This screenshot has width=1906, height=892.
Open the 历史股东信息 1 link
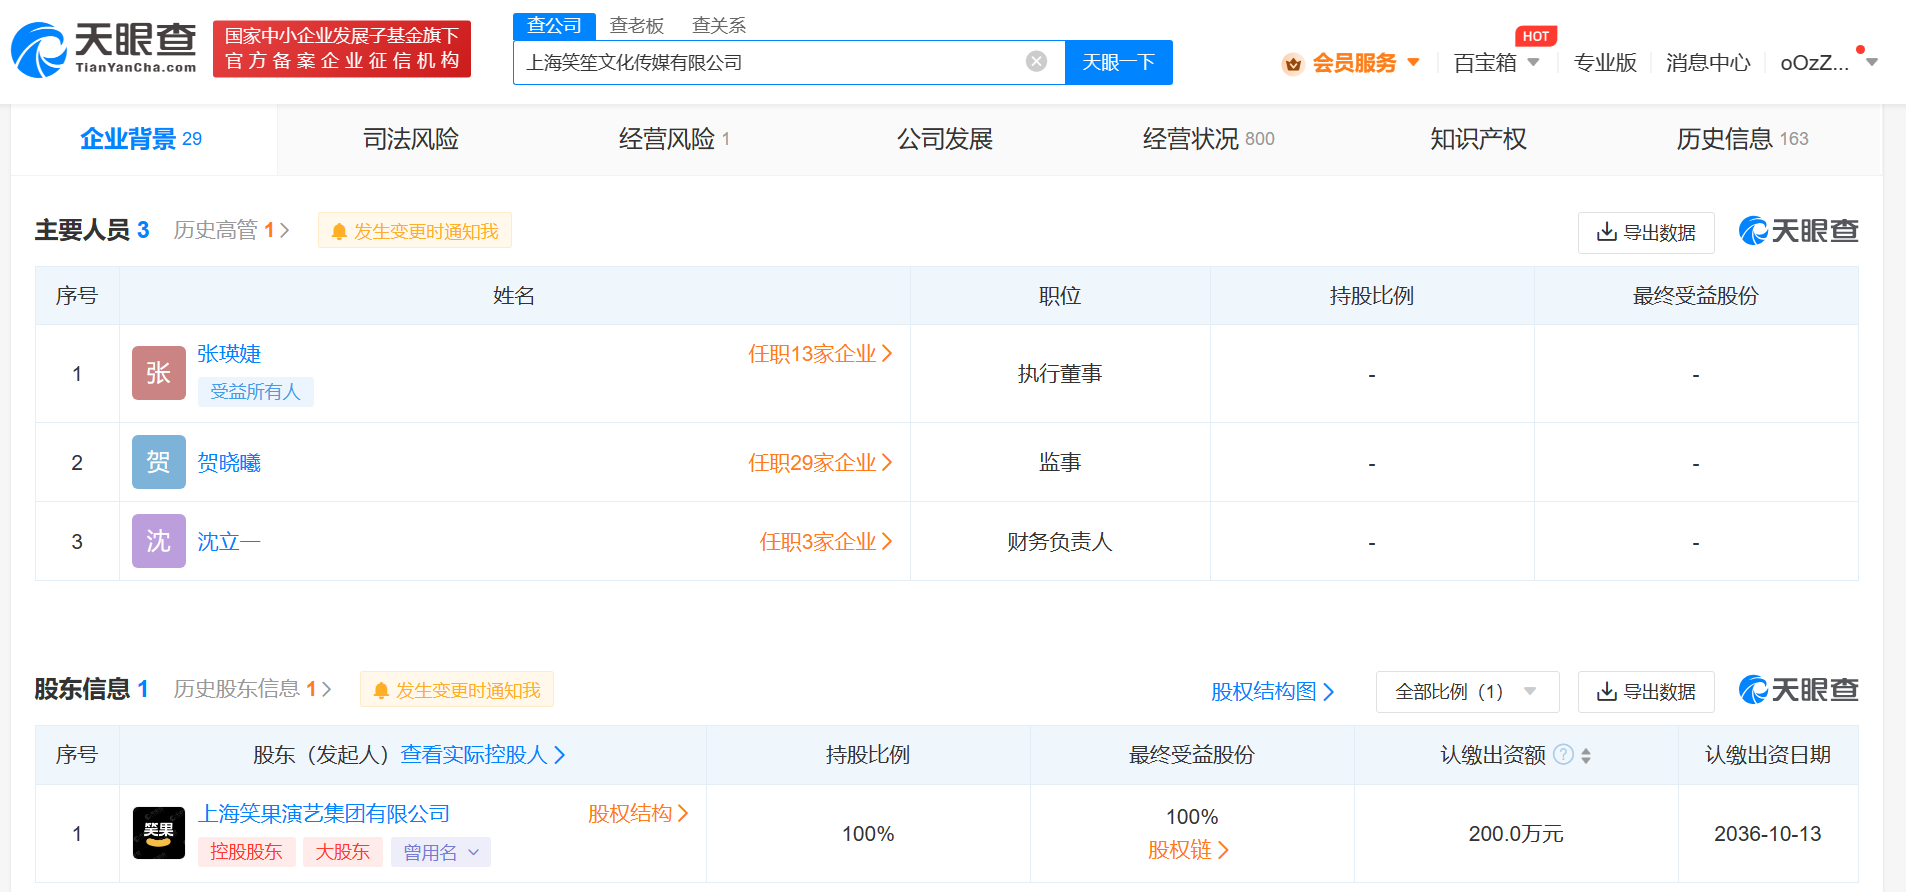pyautogui.click(x=253, y=689)
